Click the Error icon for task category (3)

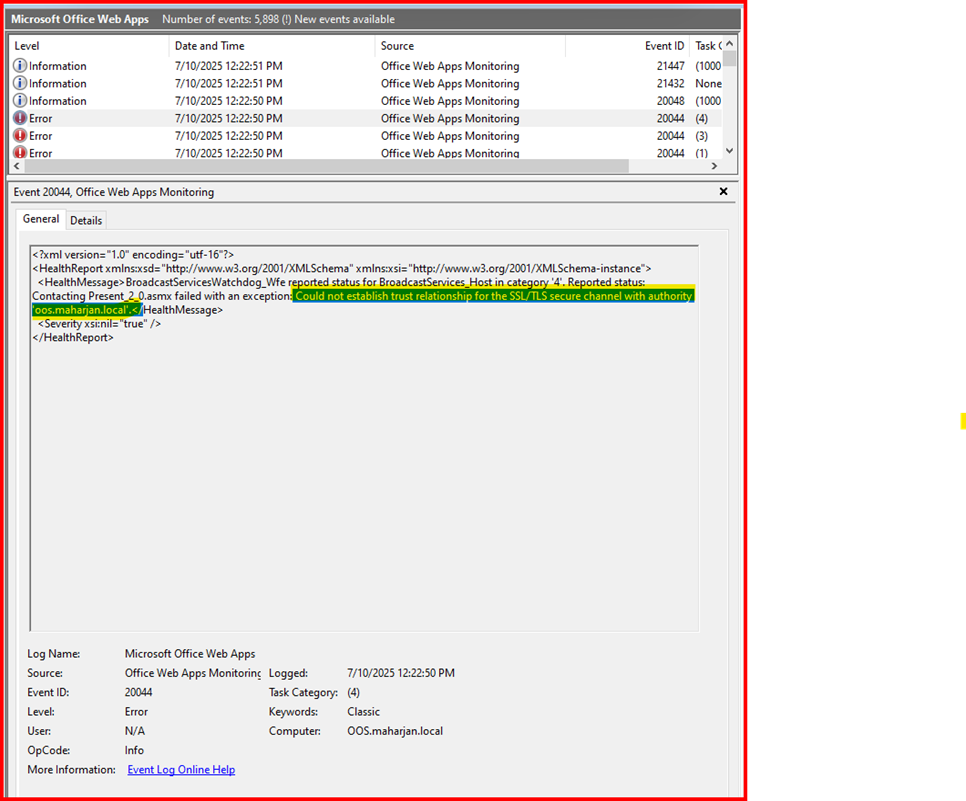click(20, 136)
